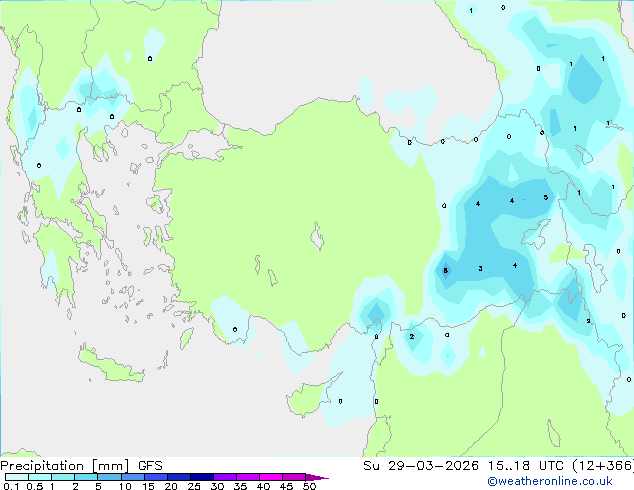The height and width of the screenshot is (490, 634).
Task: Click the map value 5 in eastern Turkey
Action: pyautogui.click(x=545, y=197)
